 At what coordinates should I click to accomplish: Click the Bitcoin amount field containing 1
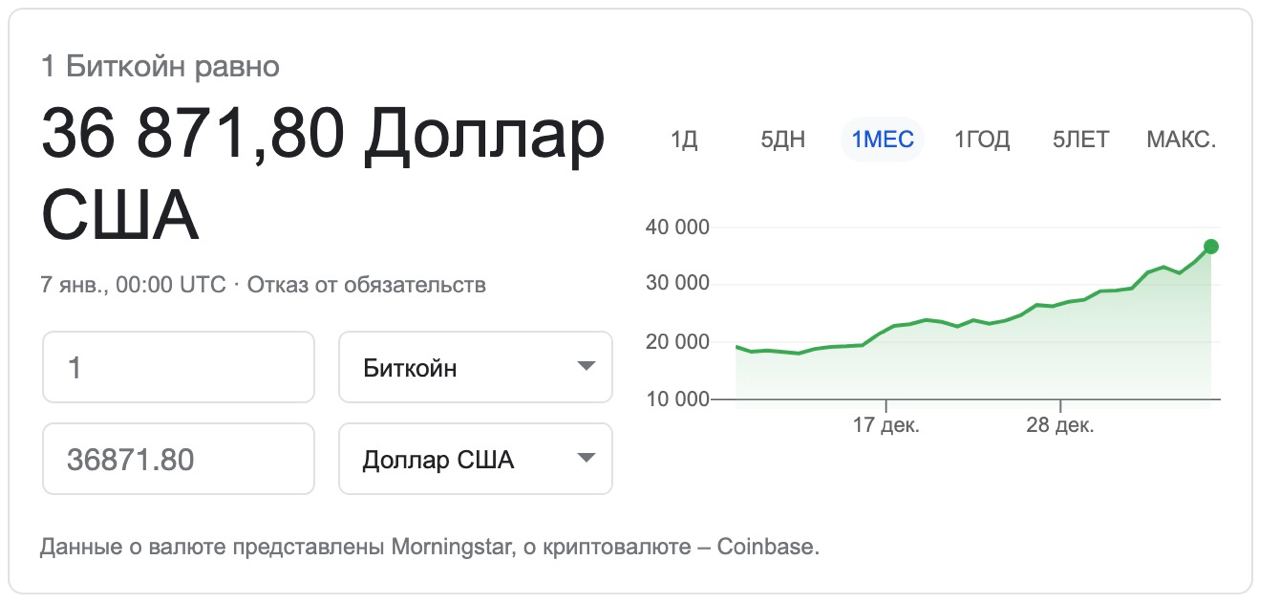(178, 367)
